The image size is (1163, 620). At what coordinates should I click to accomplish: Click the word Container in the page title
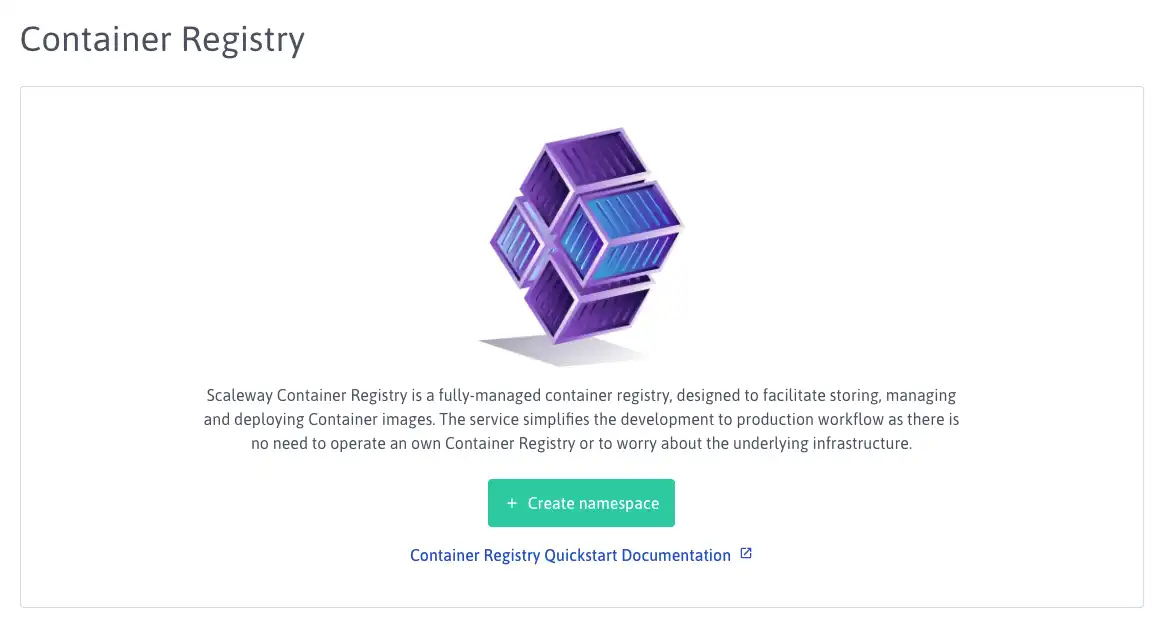(x=96, y=39)
